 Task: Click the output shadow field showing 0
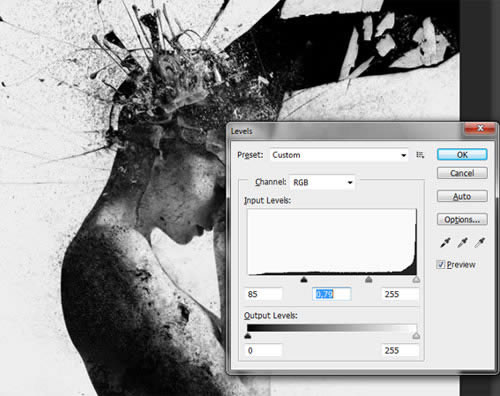point(263,350)
